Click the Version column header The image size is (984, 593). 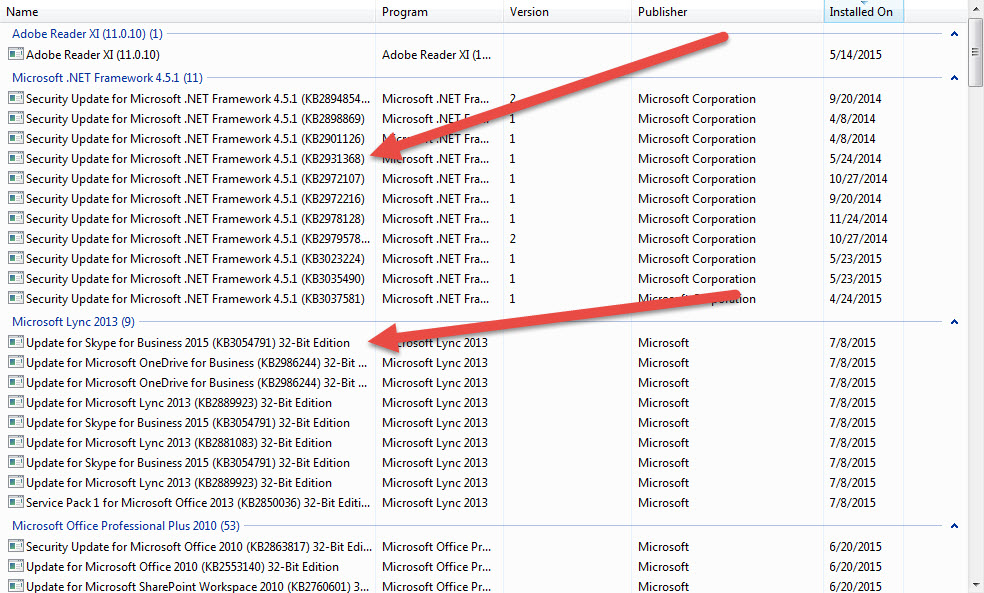[x=567, y=11]
